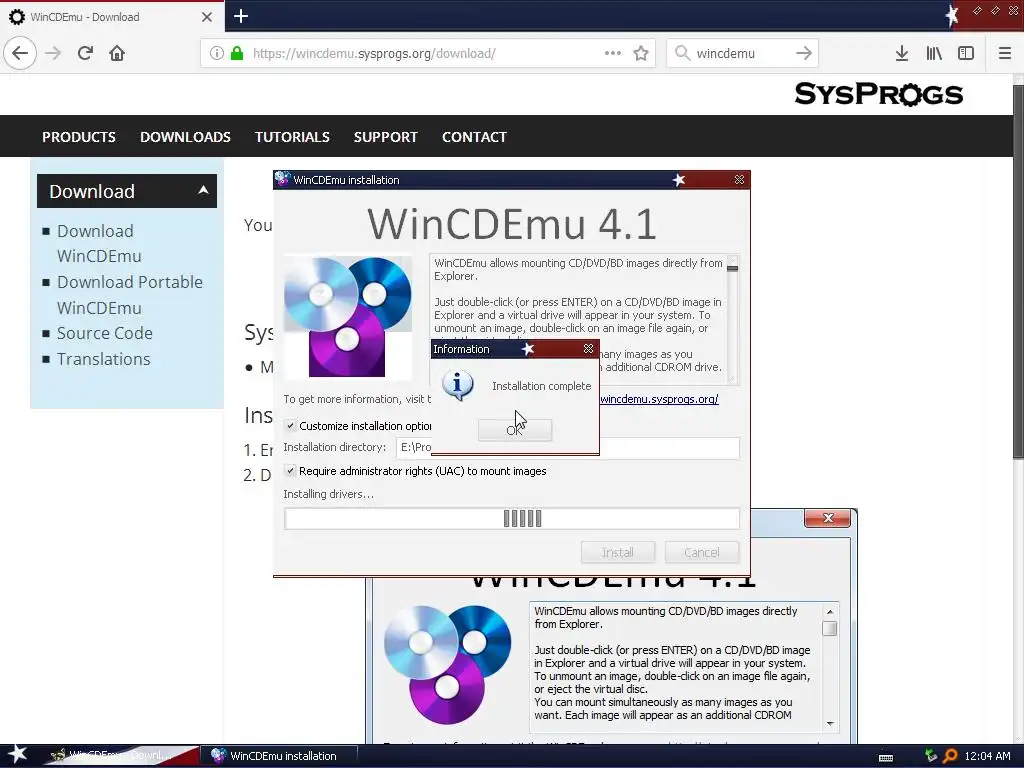Toggle Customize installation options checkbox
This screenshot has height=768, width=1024.
pos(291,426)
